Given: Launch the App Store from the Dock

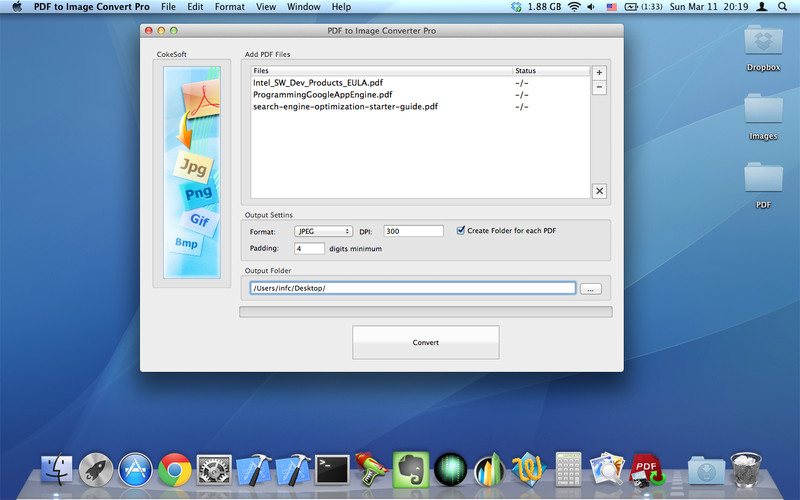Looking at the screenshot, I should pyautogui.click(x=135, y=469).
